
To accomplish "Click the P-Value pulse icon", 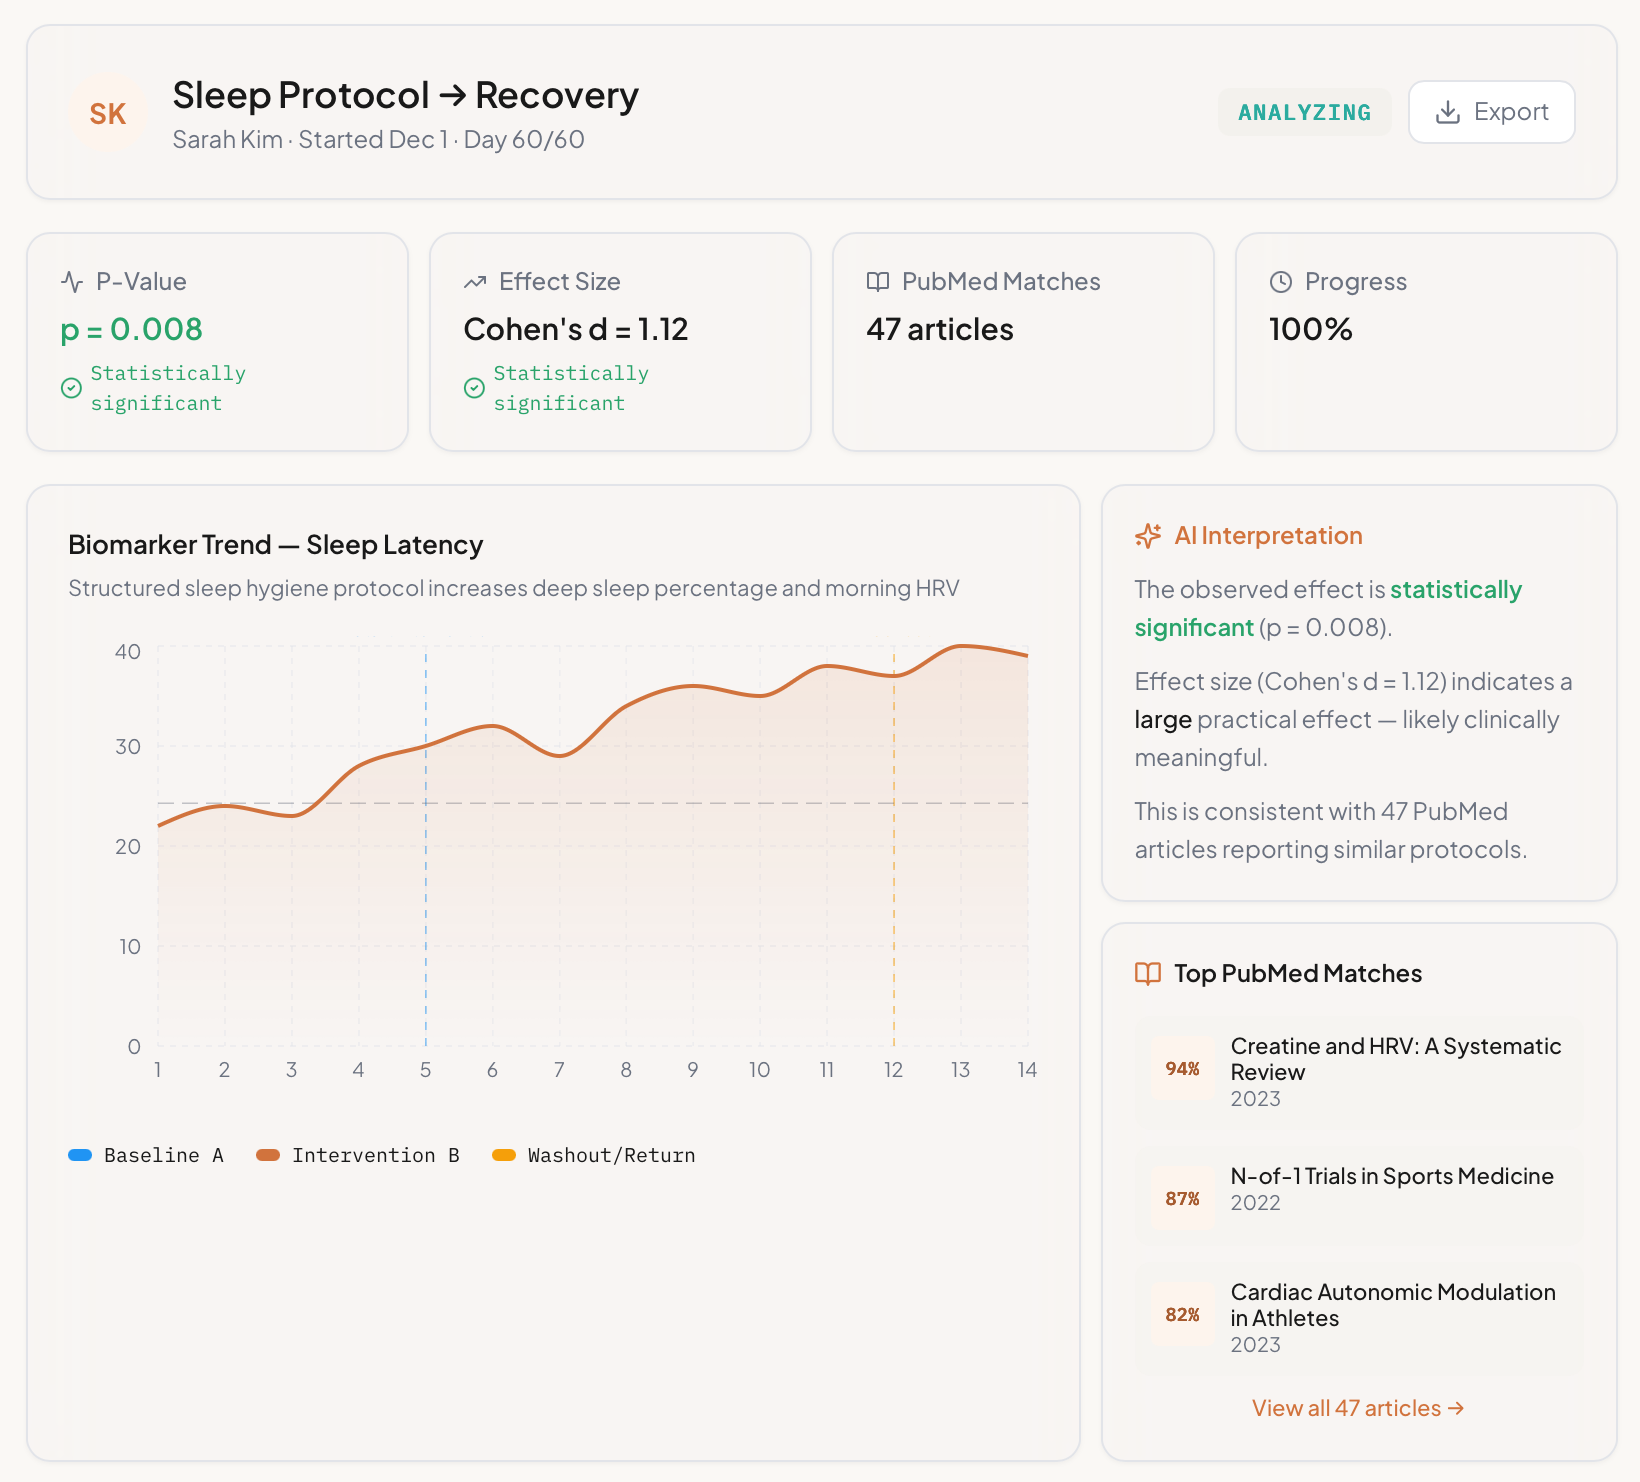I will coord(72,282).
